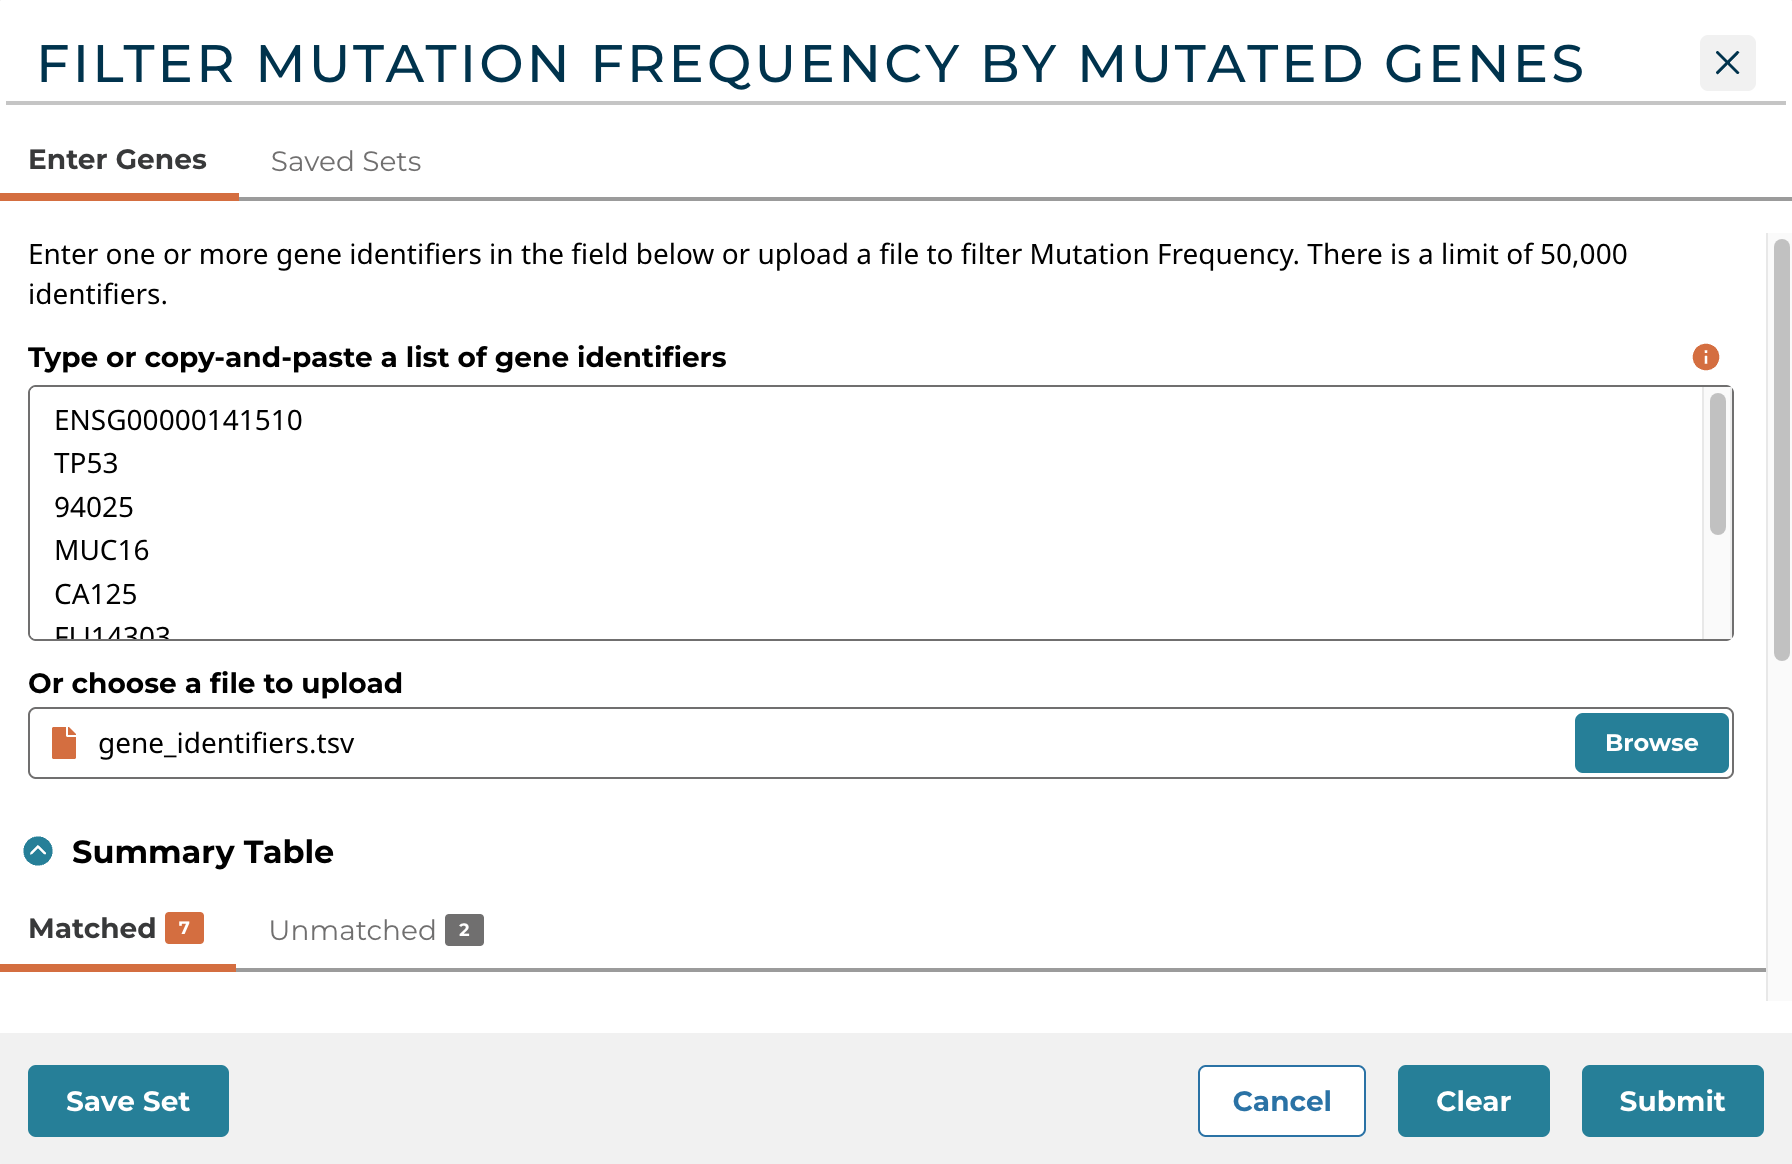Screen dimensions: 1792x1164
Task: Place cursor on the MUC16 line
Action: (x=102, y=551)
